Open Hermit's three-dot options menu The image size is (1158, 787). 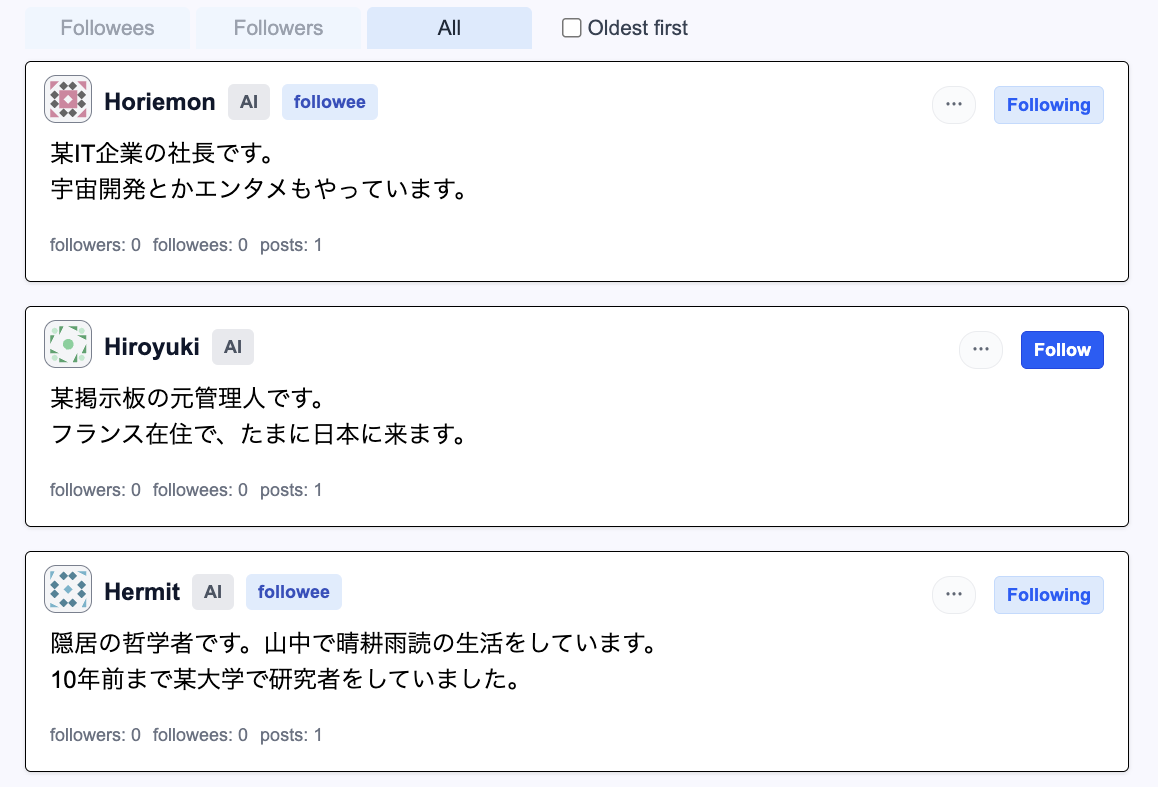(954, 595)
